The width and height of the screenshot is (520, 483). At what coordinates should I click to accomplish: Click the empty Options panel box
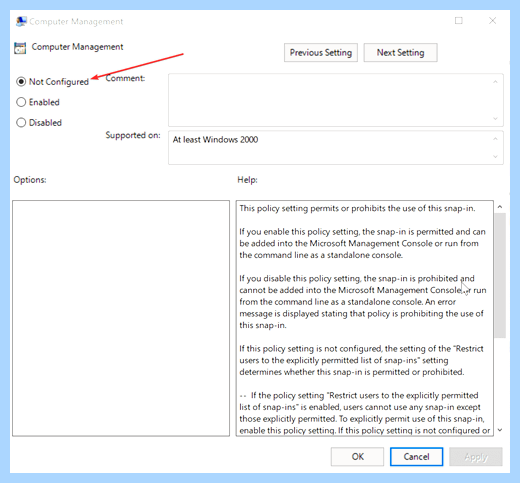[121, 318]
